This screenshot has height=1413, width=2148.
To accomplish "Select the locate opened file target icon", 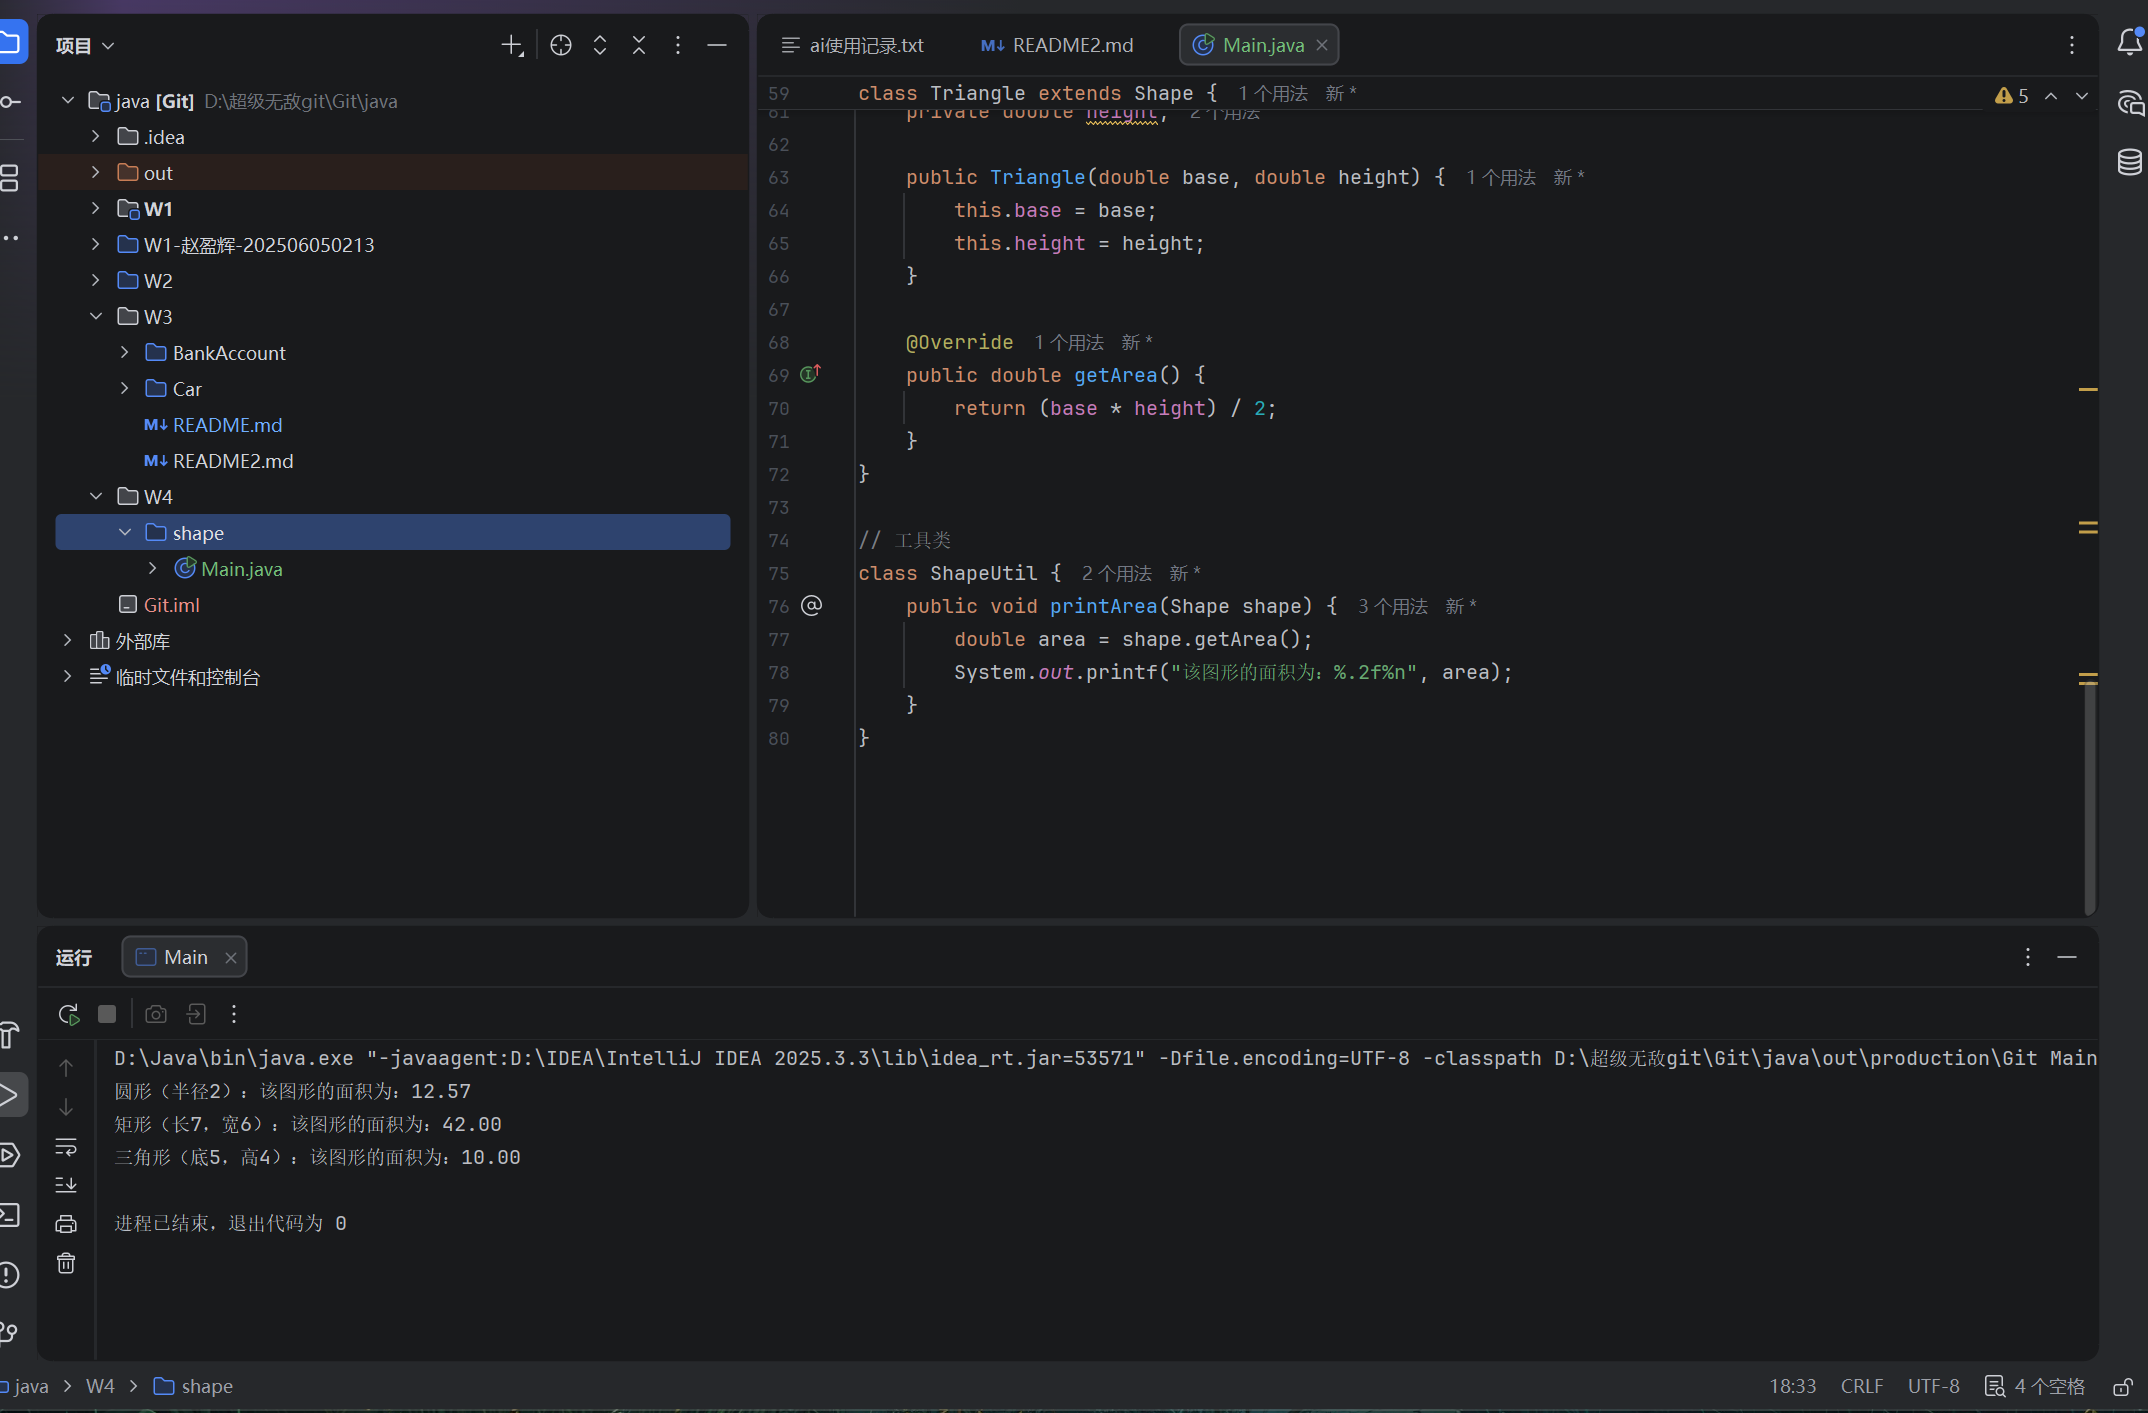I will (561, 45).
